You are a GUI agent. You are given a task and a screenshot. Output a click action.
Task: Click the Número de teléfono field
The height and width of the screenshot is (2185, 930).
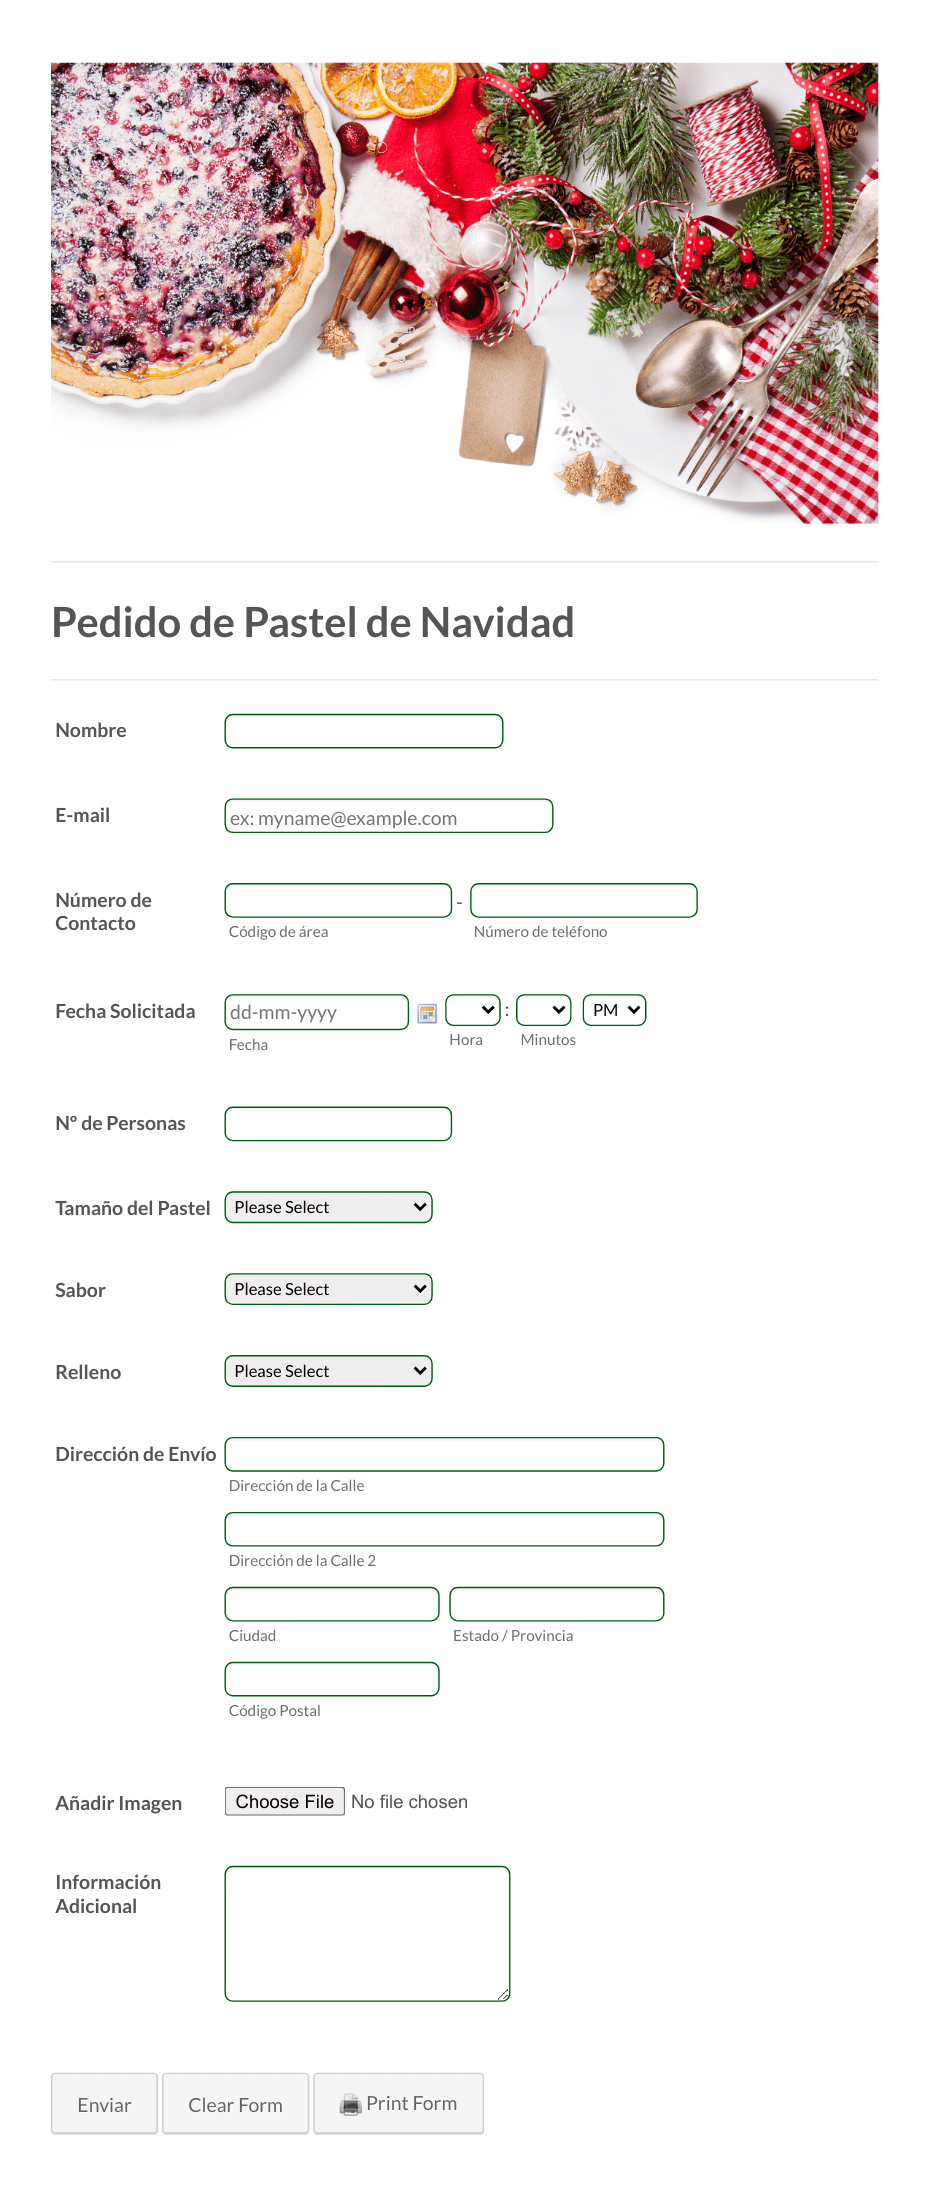click(x=584, y=900)
